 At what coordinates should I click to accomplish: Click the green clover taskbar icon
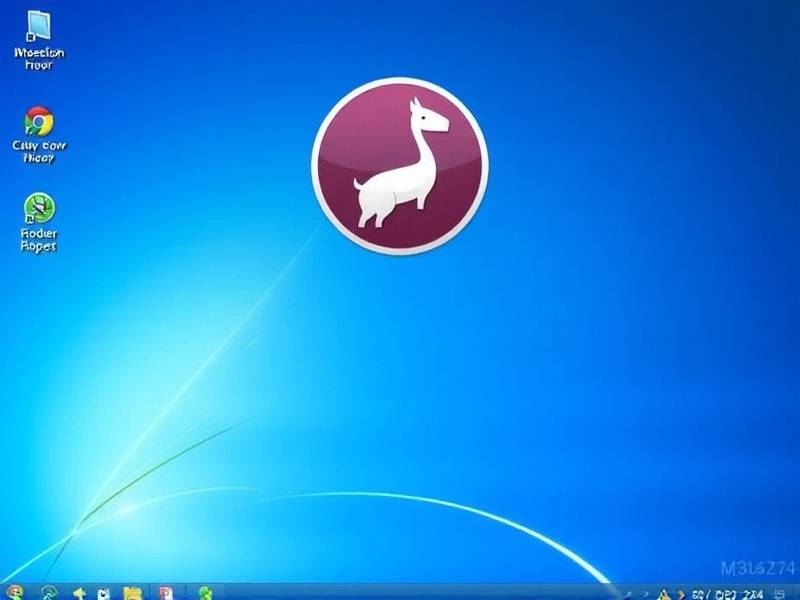point(206,592)
